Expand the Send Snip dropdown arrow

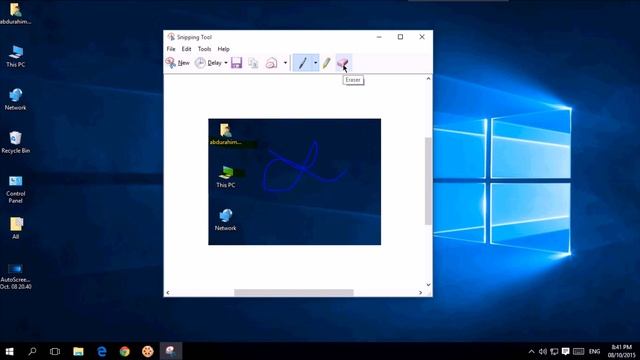pos(285,63)
